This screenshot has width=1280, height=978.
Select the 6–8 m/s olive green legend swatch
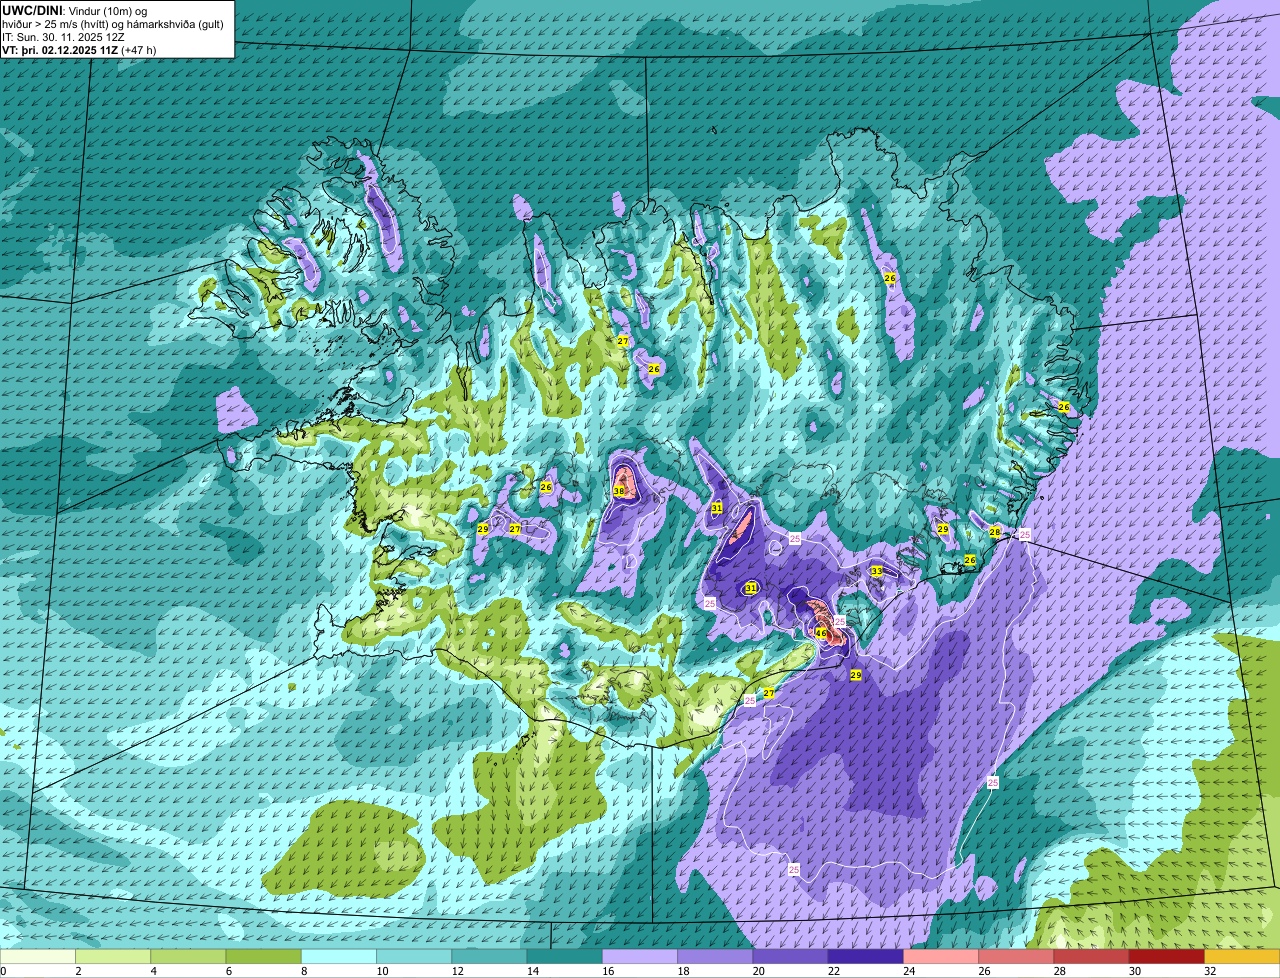[264, 956]
